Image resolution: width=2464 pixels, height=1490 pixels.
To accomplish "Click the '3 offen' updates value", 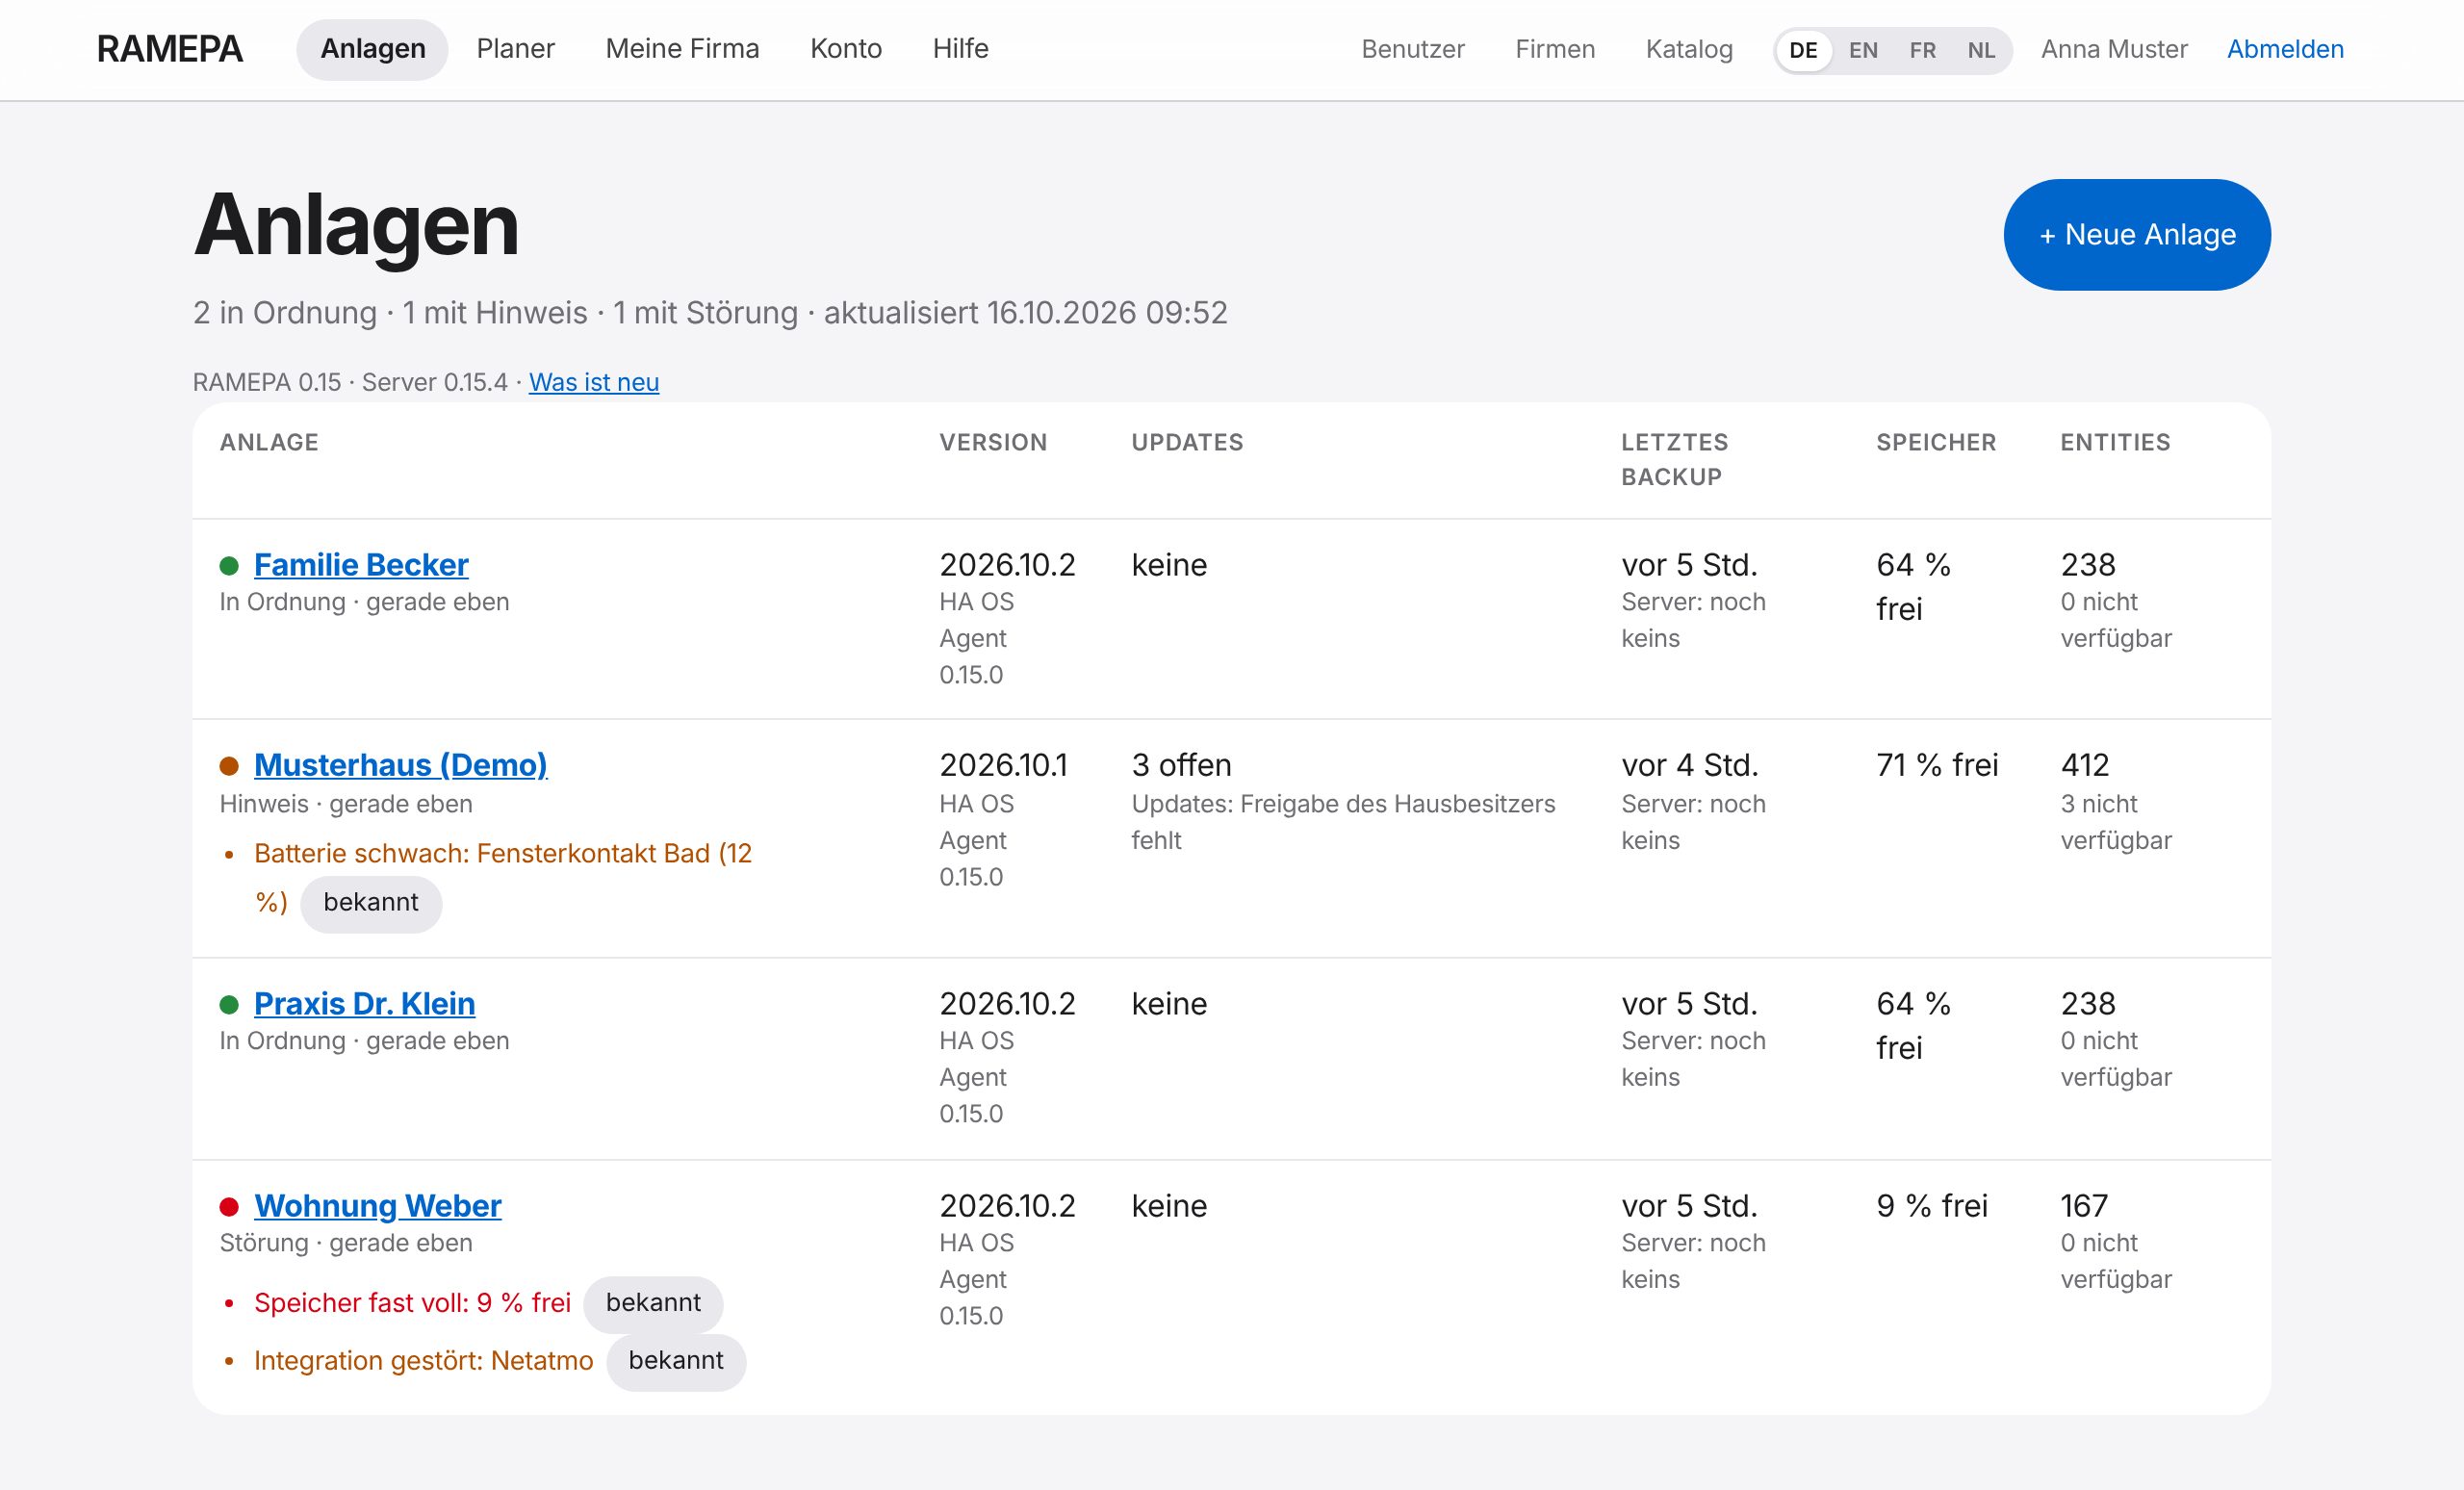I will (1181, 765).
